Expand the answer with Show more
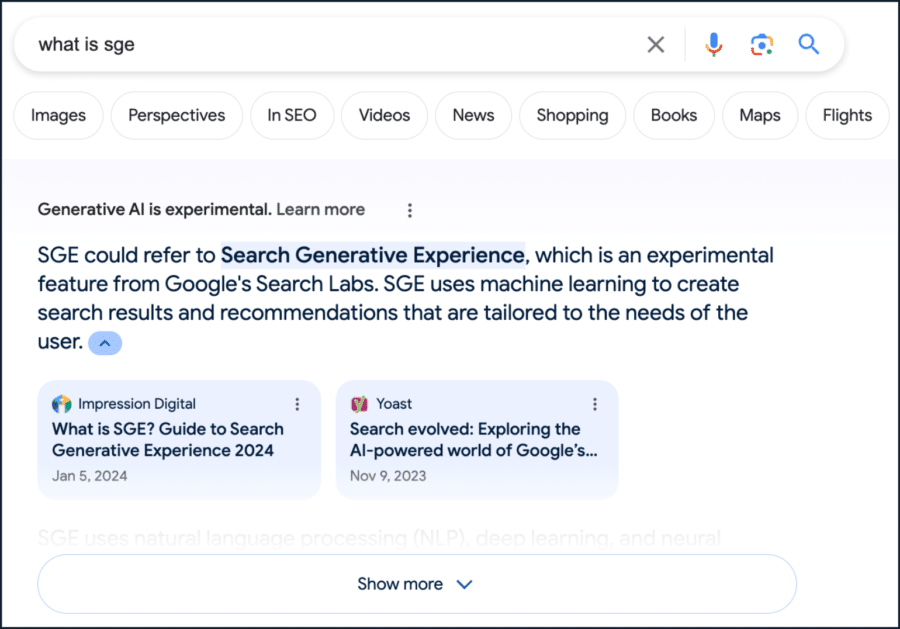The width and height of the screenshot is (900, 629). [417, 584]
